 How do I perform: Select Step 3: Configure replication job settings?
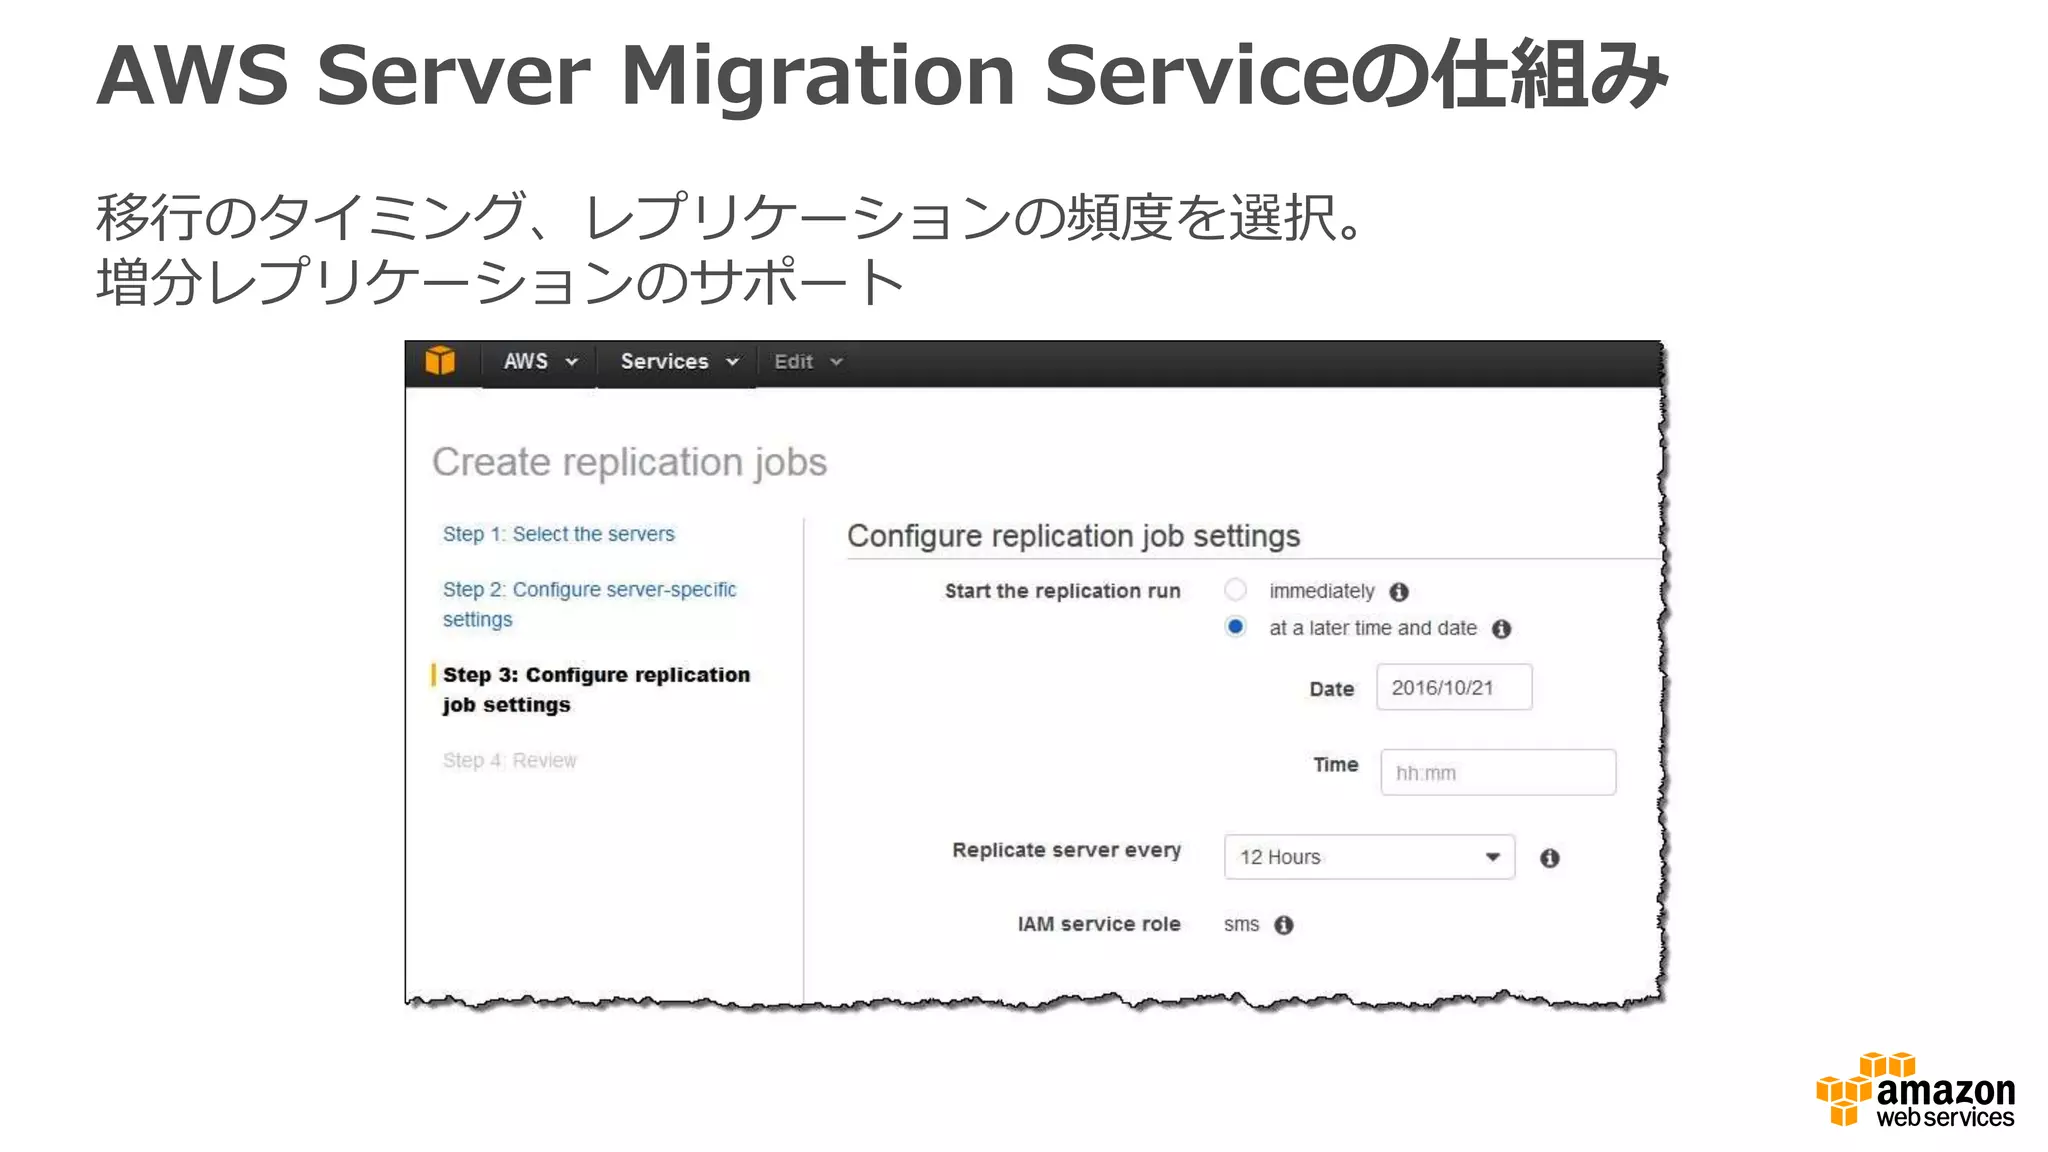tap(596, 690)
